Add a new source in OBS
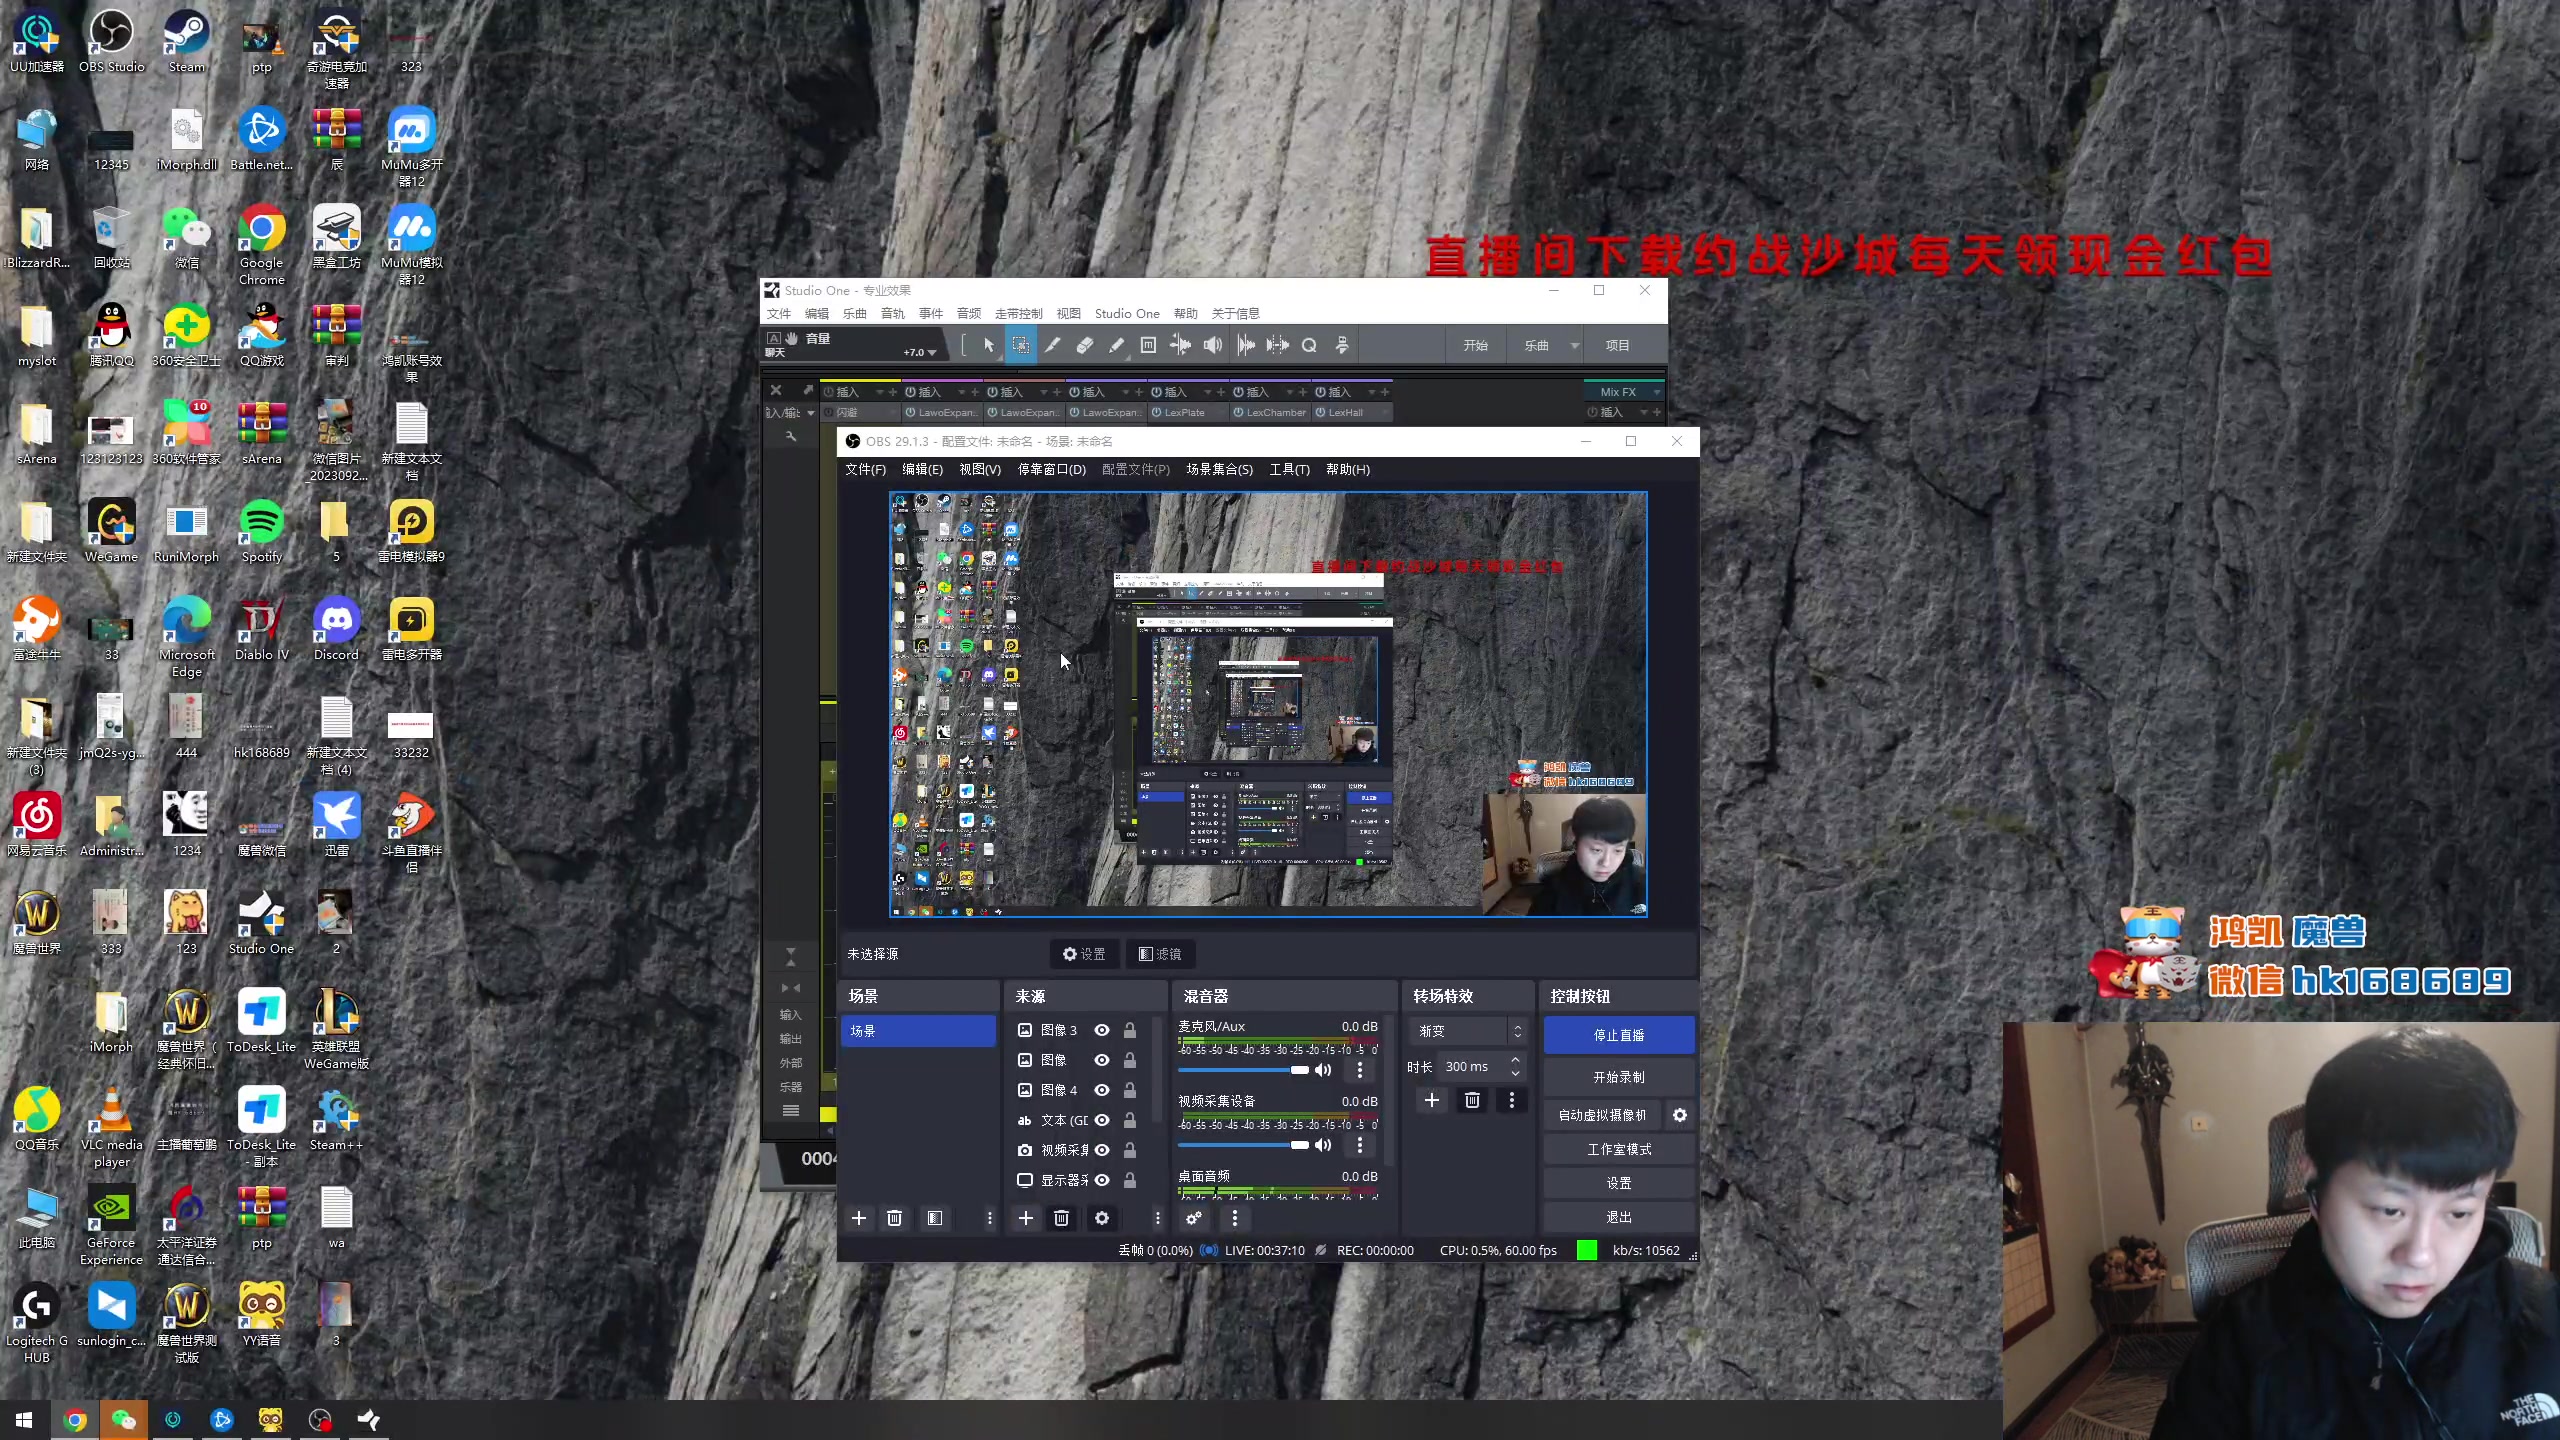 point(1025,1218)
